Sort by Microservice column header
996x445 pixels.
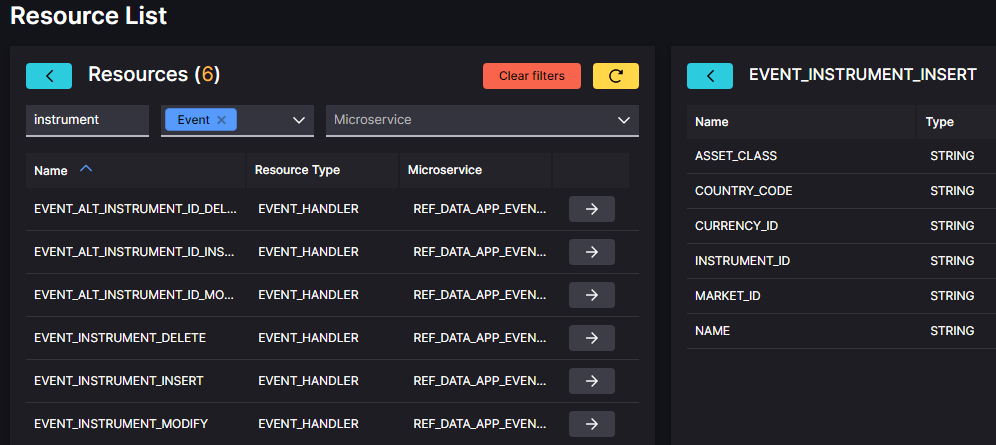[x=445, y=170]
